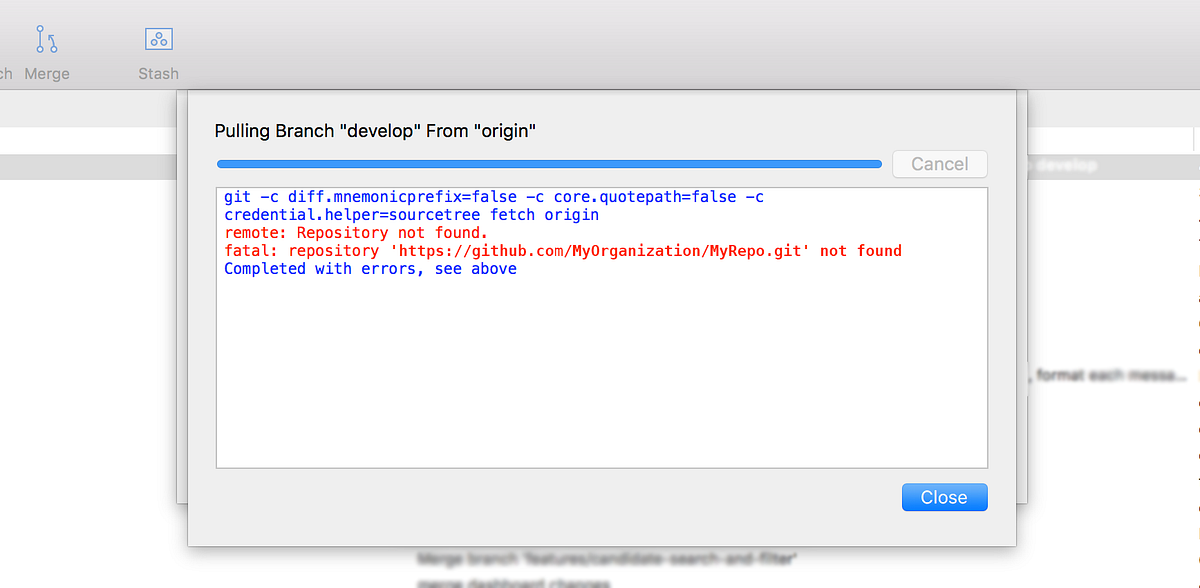Click the dialog title Pulling Branch develop
1200x588 pixels.
[375, 130]
